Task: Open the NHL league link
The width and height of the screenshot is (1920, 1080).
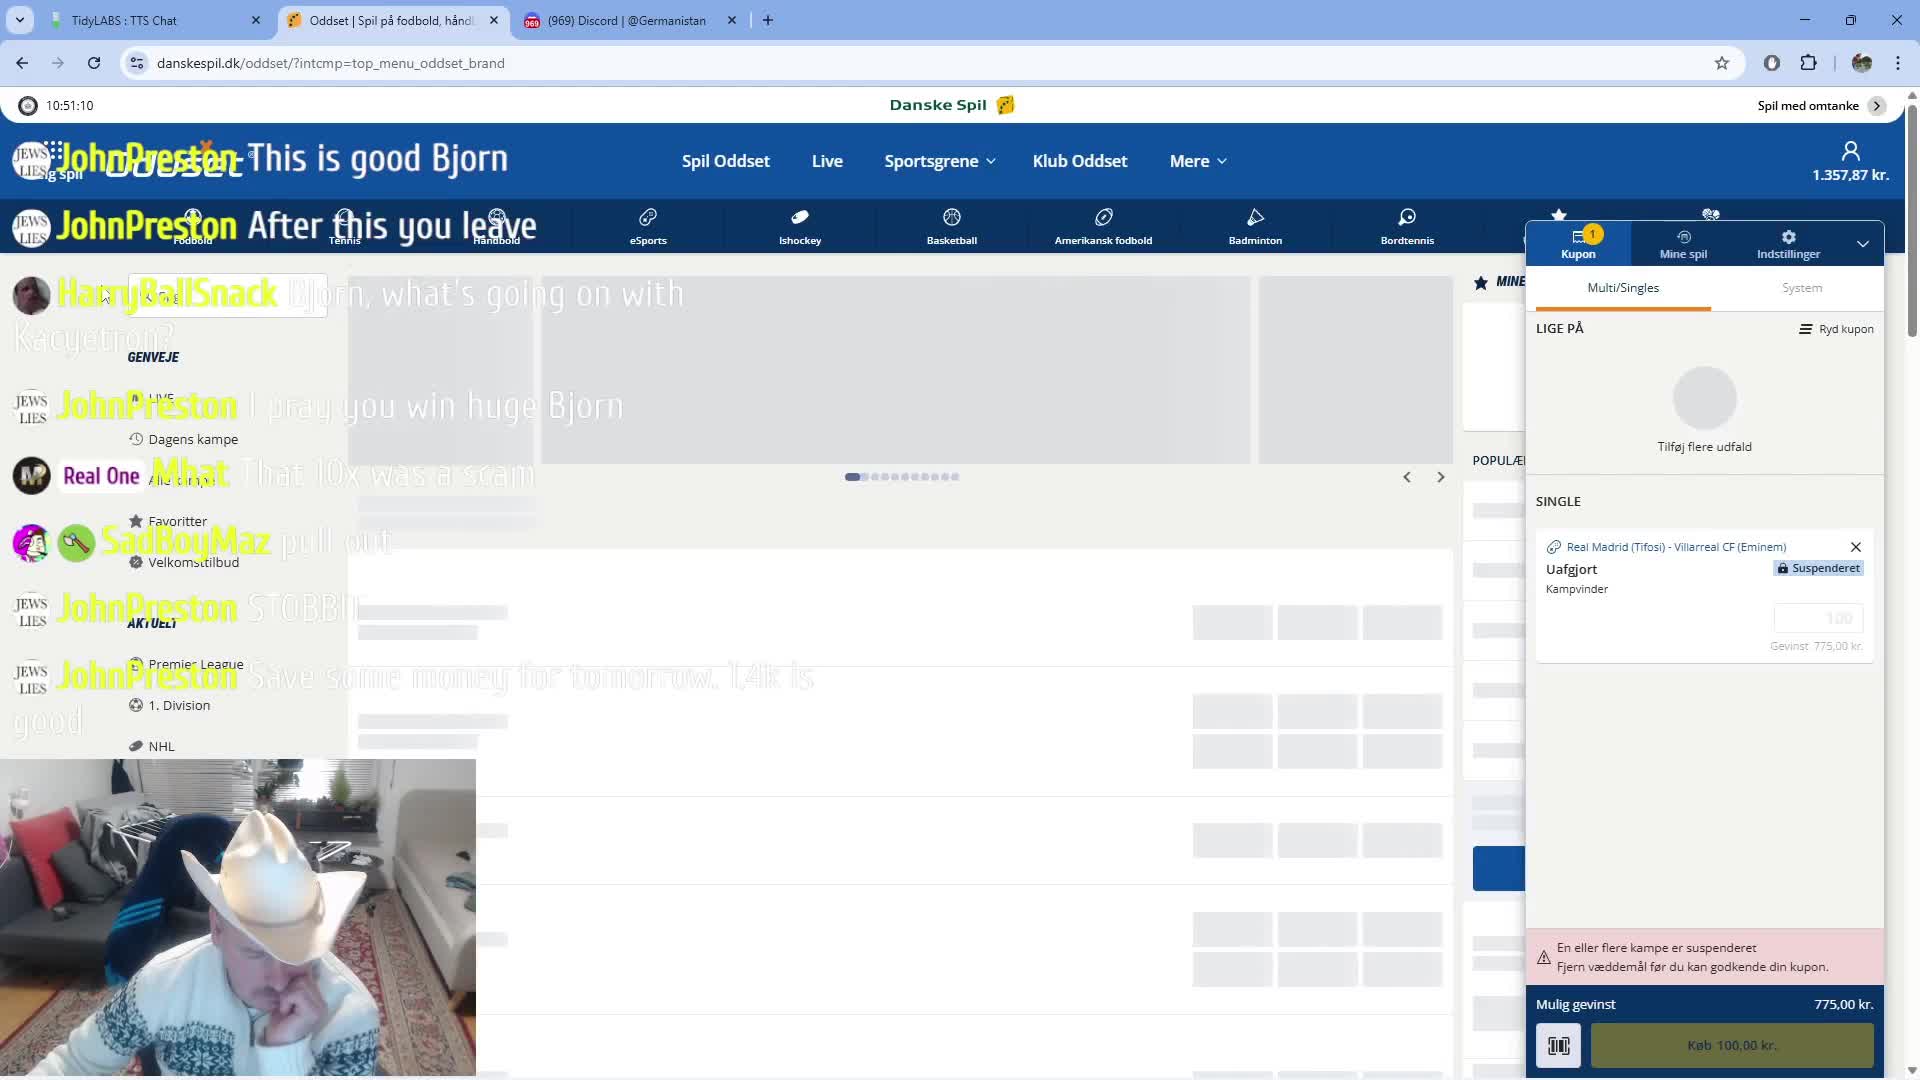Action: coord(152,746)
